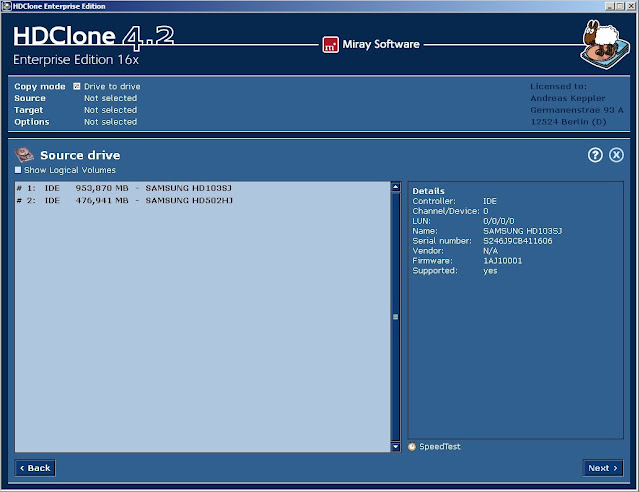Minimize the HDClone window
640x492 pixels.
pyautogui.click(x=610, y=6)
